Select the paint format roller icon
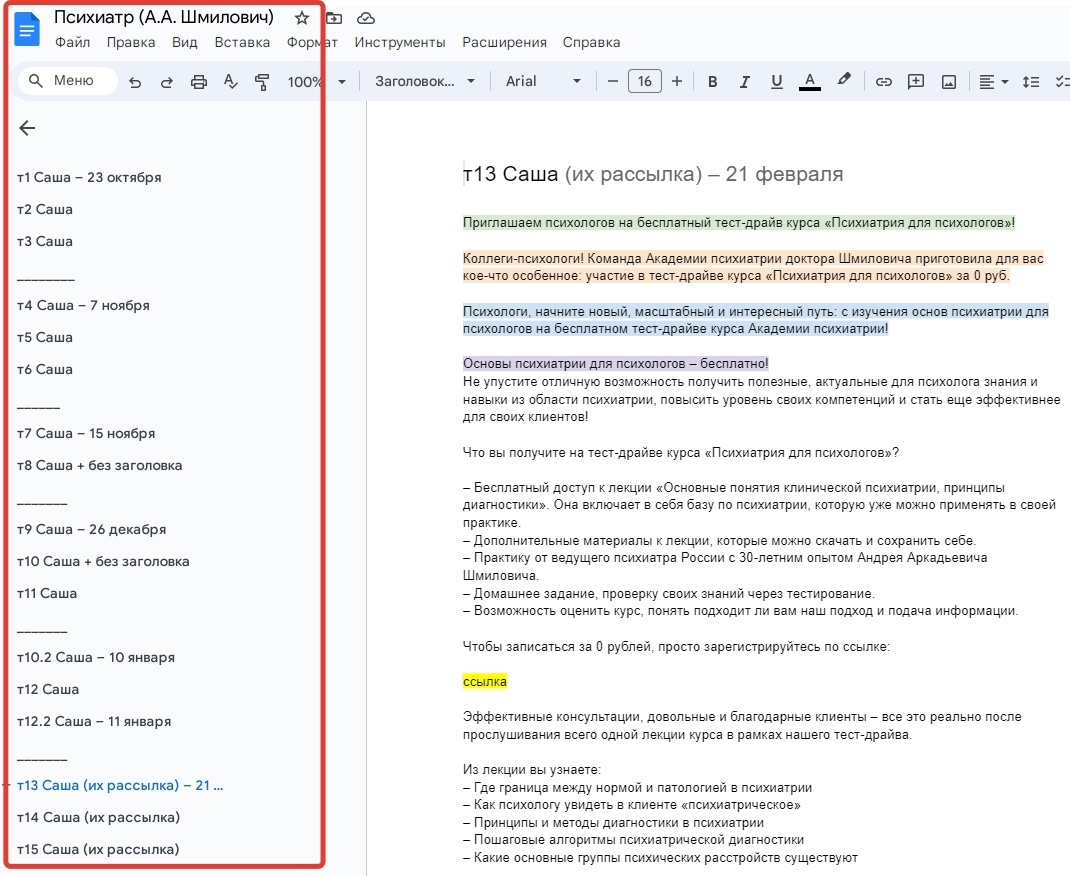The image size is (1070, 876). click(262, 82)
